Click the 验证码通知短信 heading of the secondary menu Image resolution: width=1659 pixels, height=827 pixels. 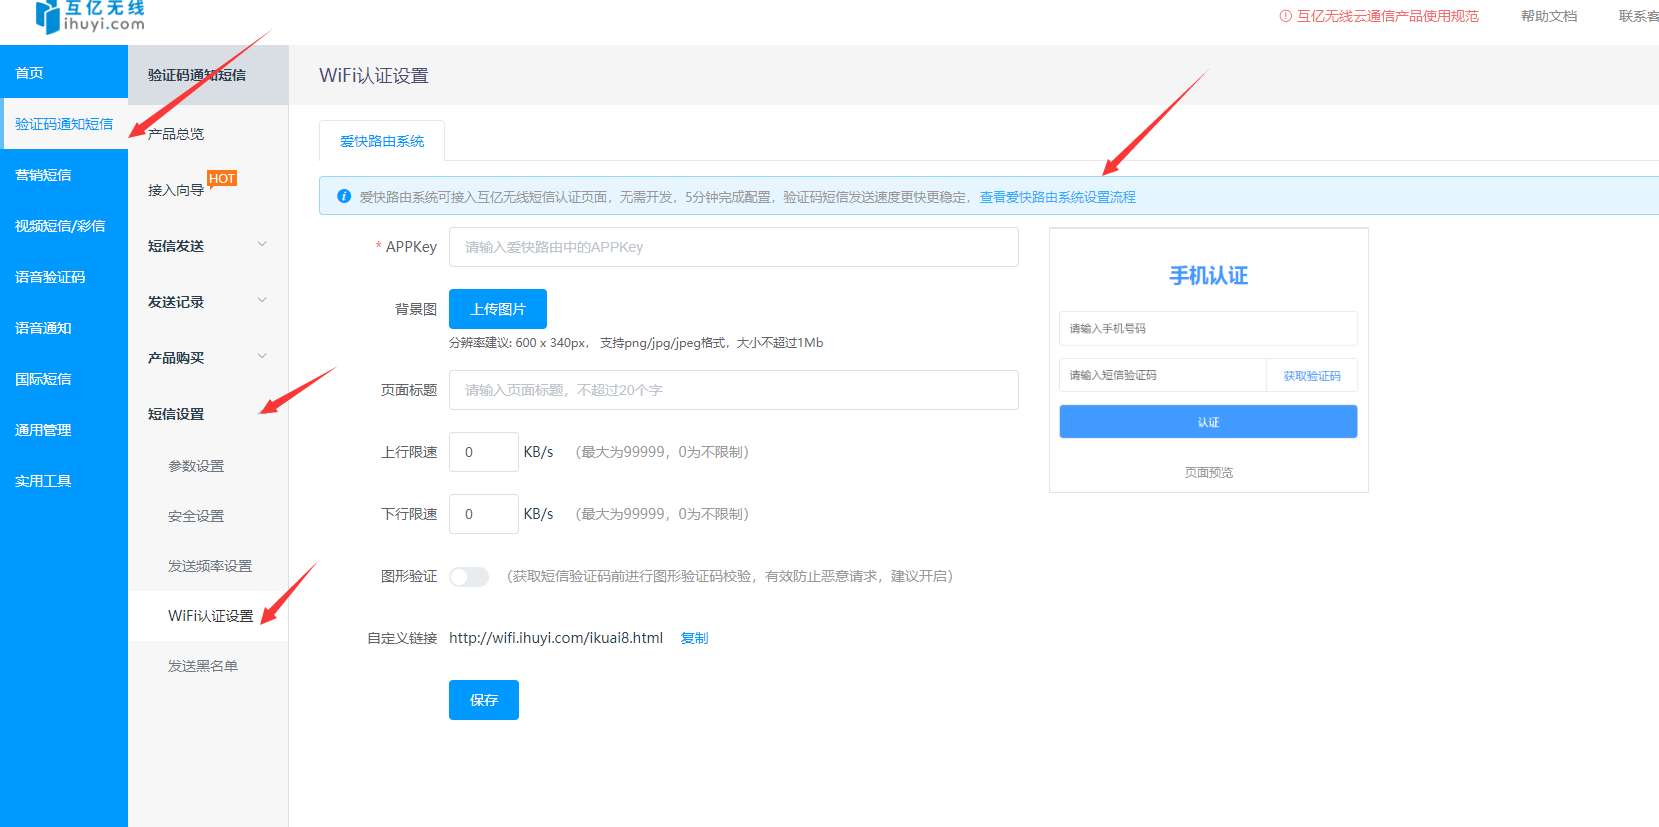coord(197,75)
